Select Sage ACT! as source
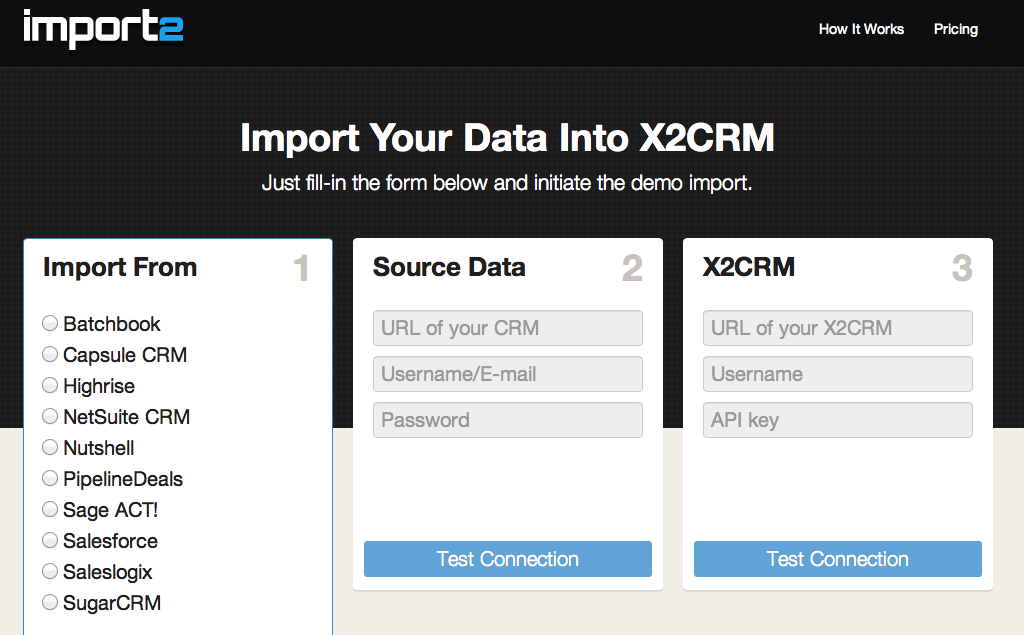 click(50, 510)
